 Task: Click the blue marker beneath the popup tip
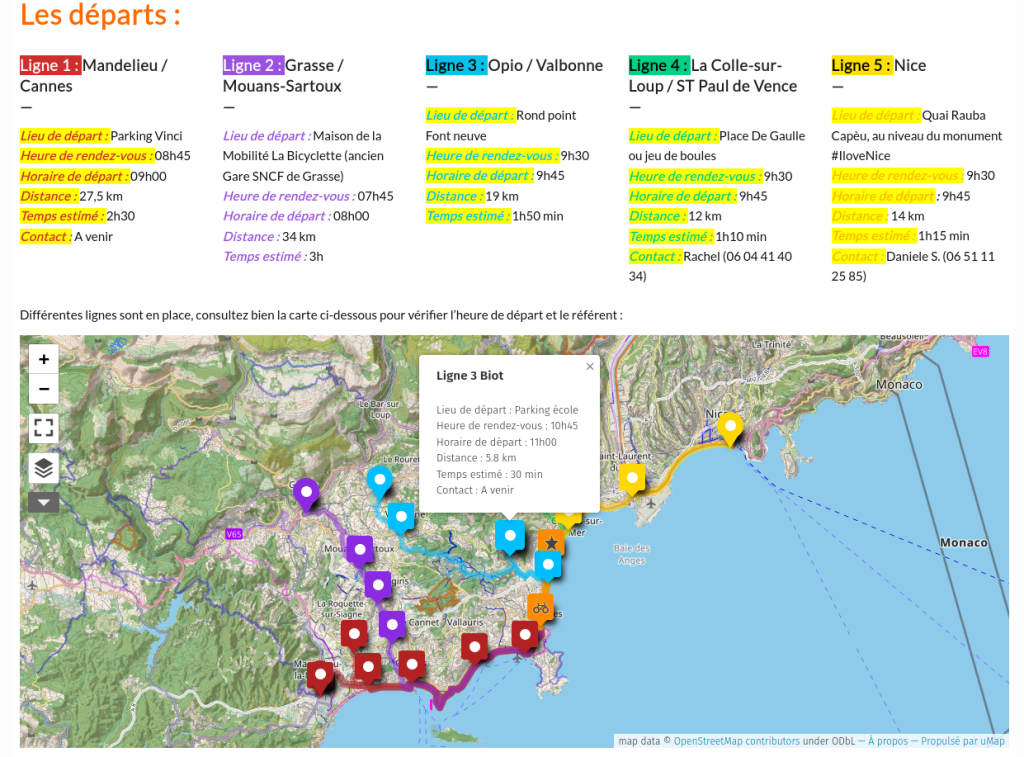click(510, 536)
